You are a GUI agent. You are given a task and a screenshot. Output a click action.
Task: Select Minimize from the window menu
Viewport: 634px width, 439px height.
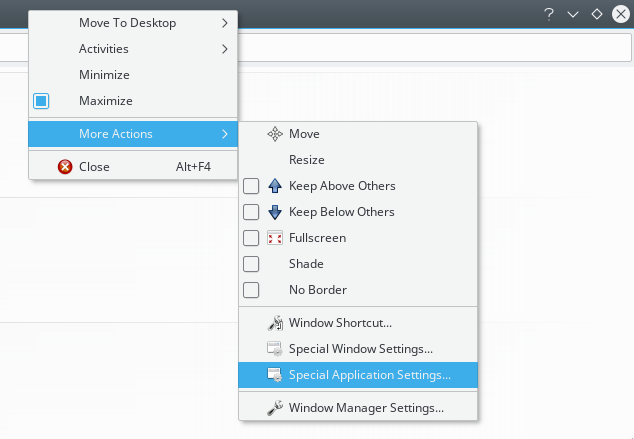(104, 75)
